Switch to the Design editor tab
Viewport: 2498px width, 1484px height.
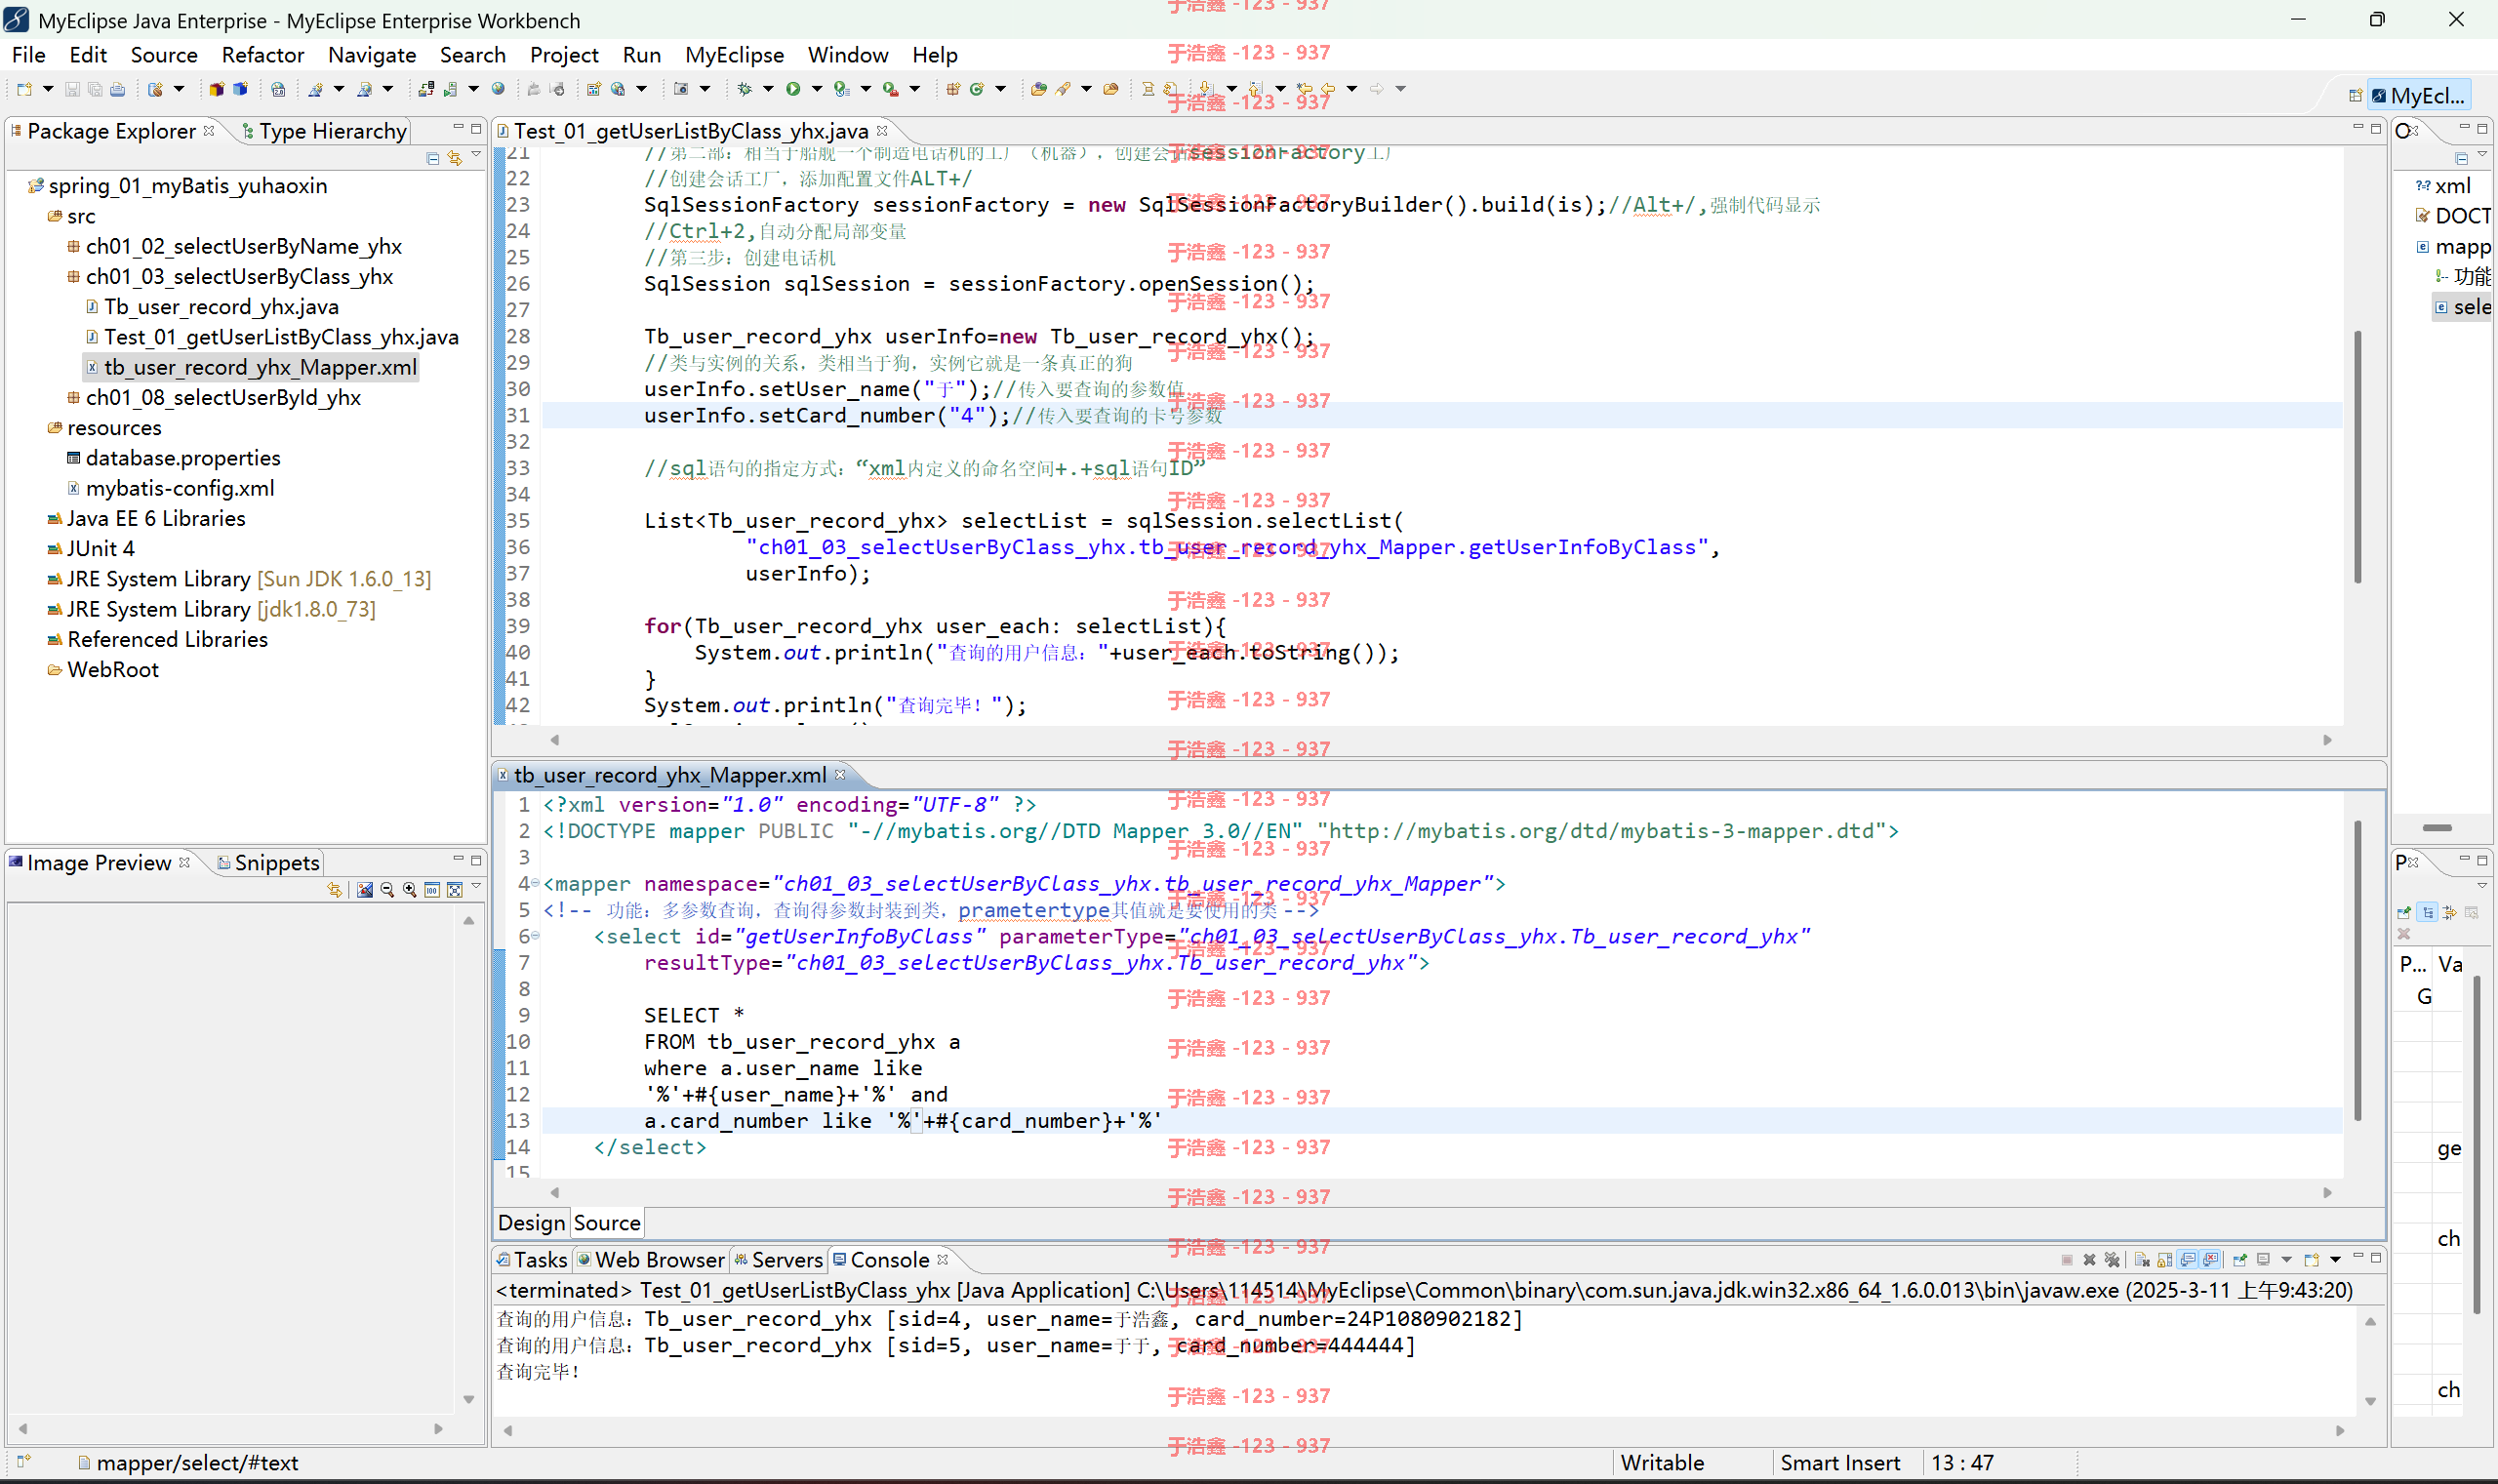(531, 1223)
